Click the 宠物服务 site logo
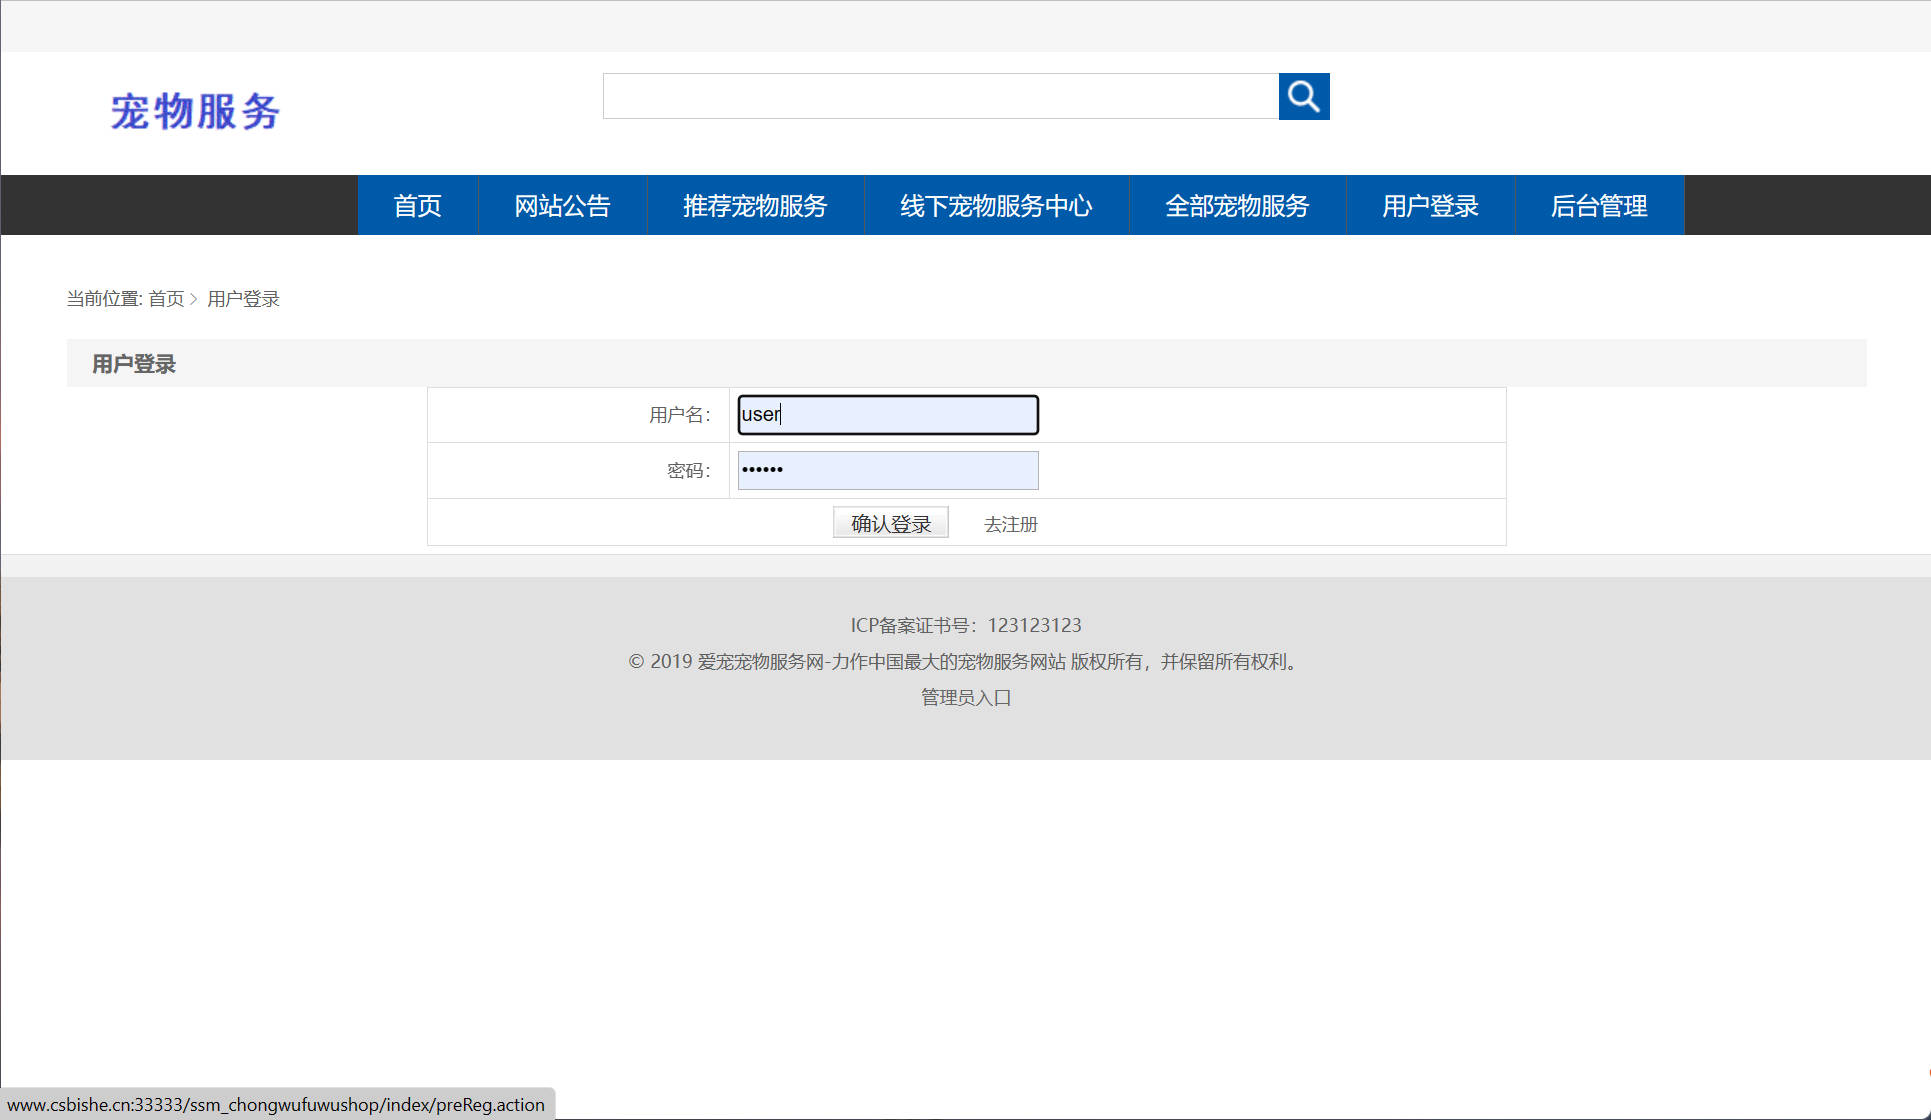This screenshot has width=1931, height=1120. pos(196,111)
